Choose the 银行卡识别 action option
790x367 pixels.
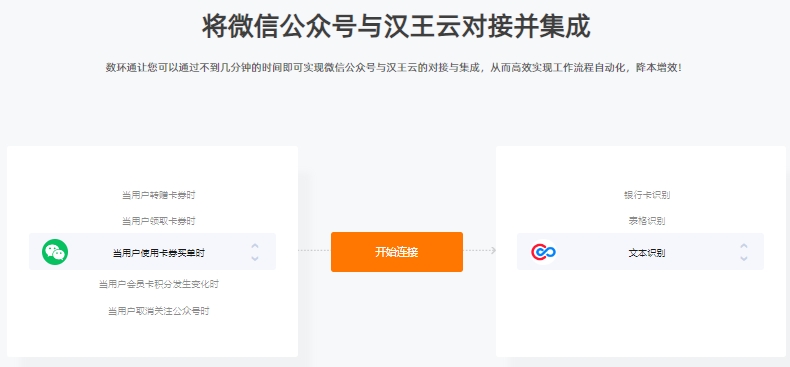click(647, 195)
